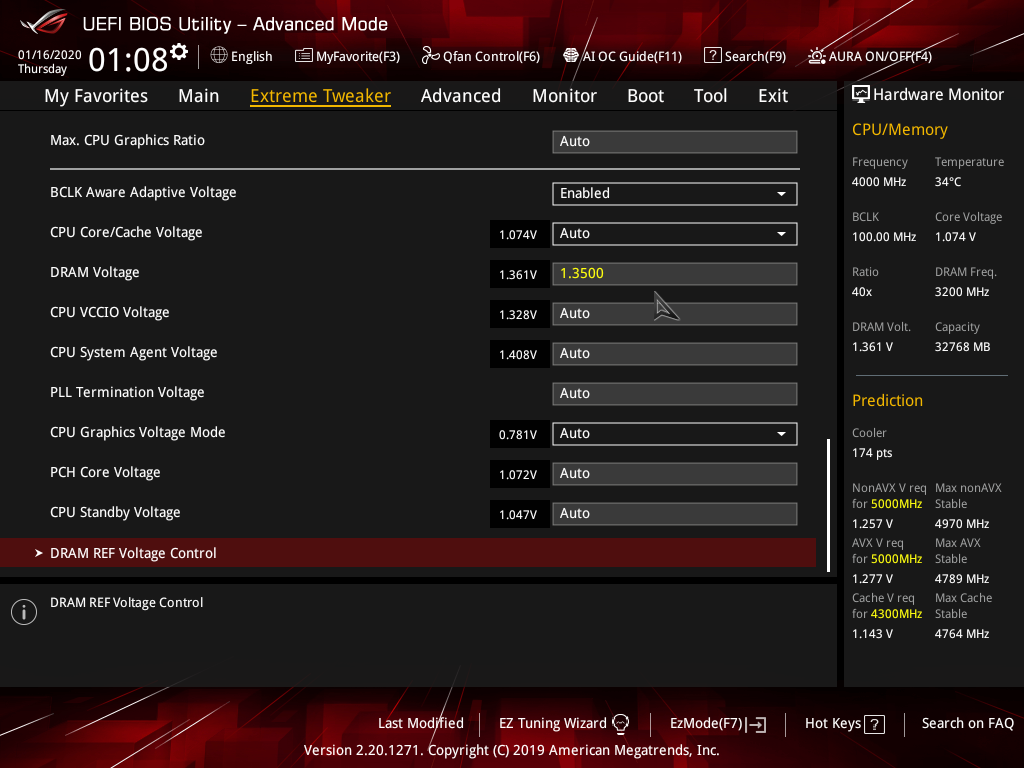1024x768 pixels.
Task: Click MyFavorite(F3) button text
Action: 358,57
